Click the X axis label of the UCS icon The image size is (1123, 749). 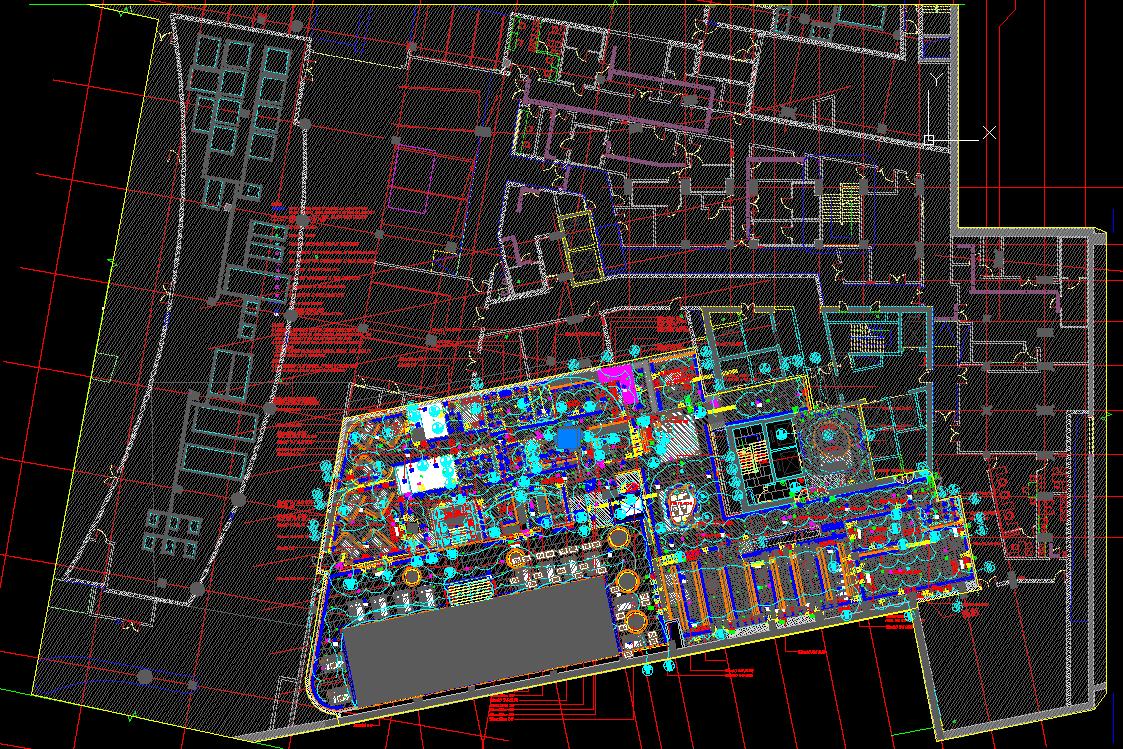[x=989, y=132]
